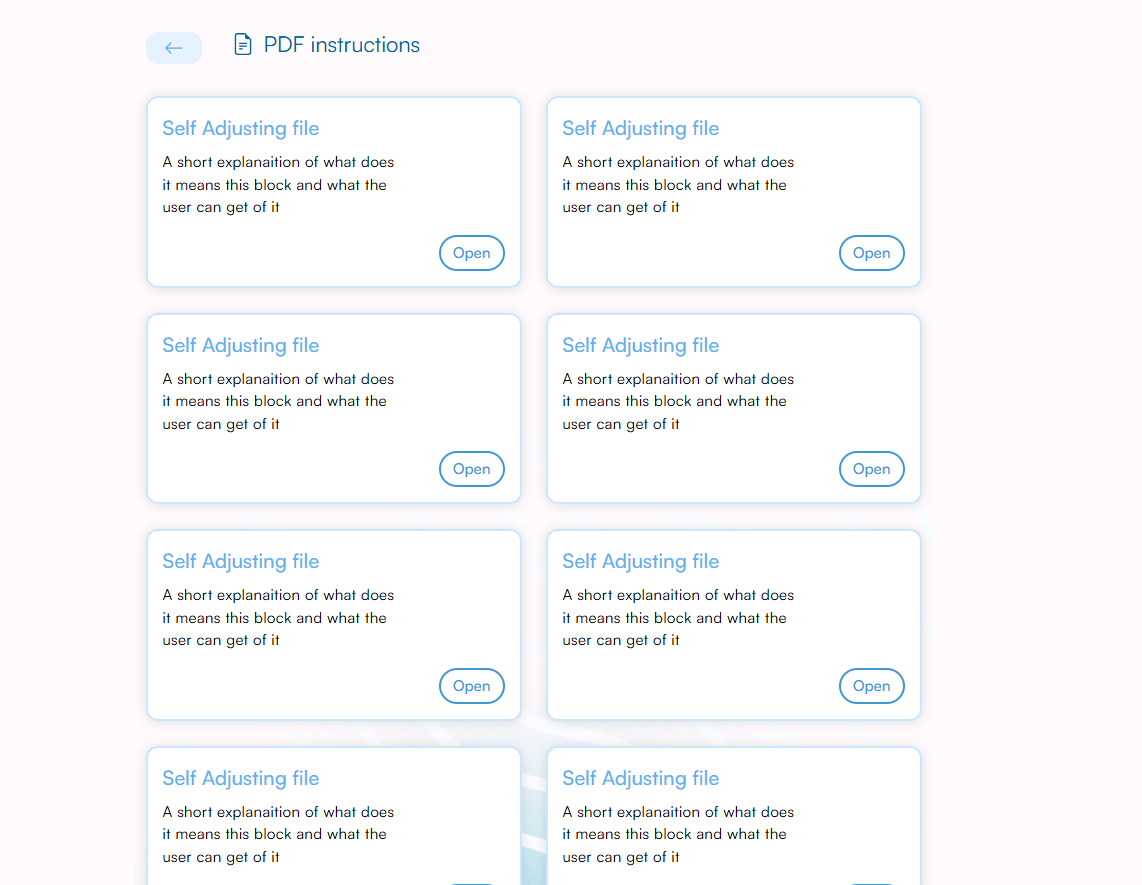Click Open in third row right card
1142x885 pixels.
coord(872,686)
